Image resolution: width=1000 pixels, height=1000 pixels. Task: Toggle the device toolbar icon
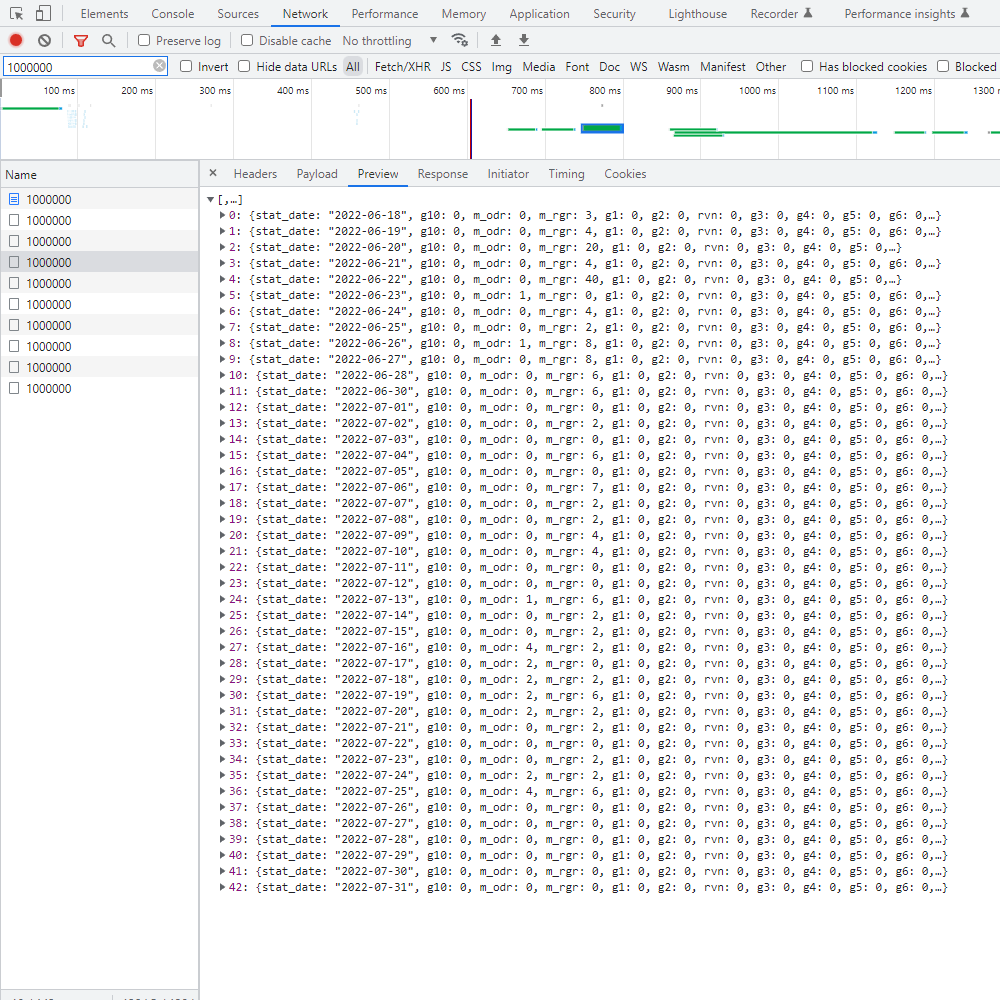(43, 13)
